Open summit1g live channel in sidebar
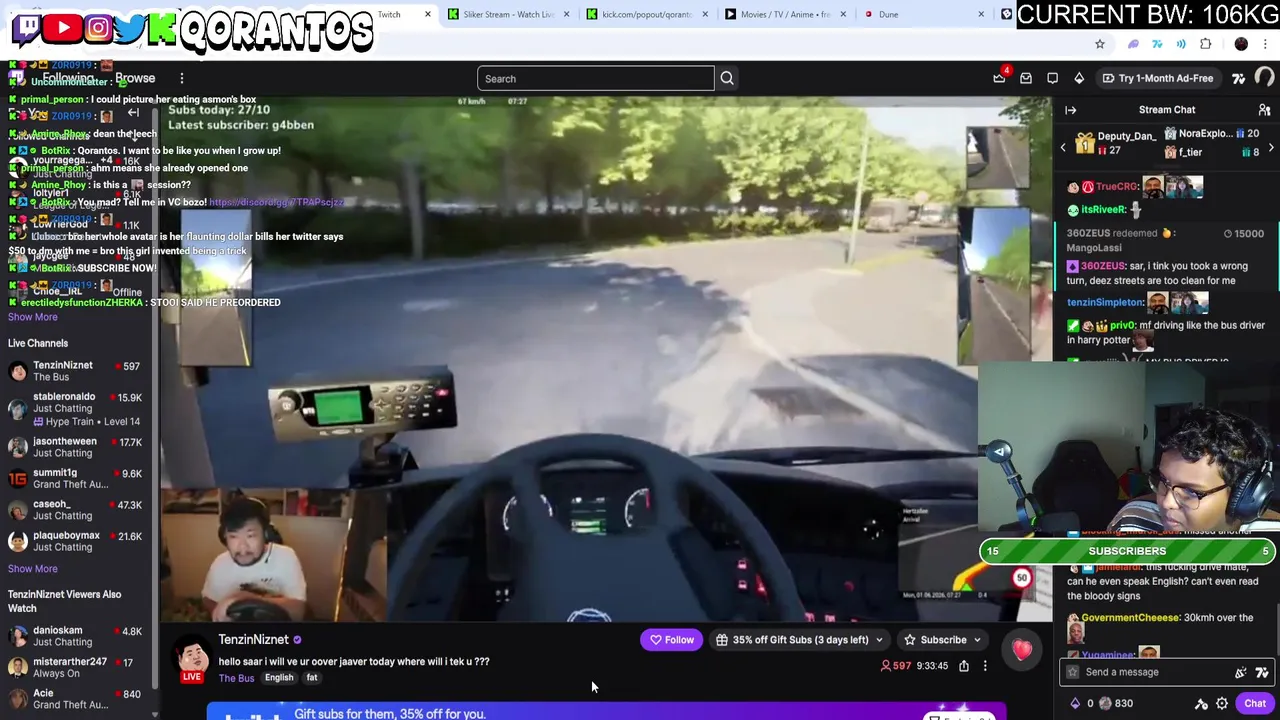This screenshot has width=1280, height=720. pyautogui.click(x=76, y=479)
